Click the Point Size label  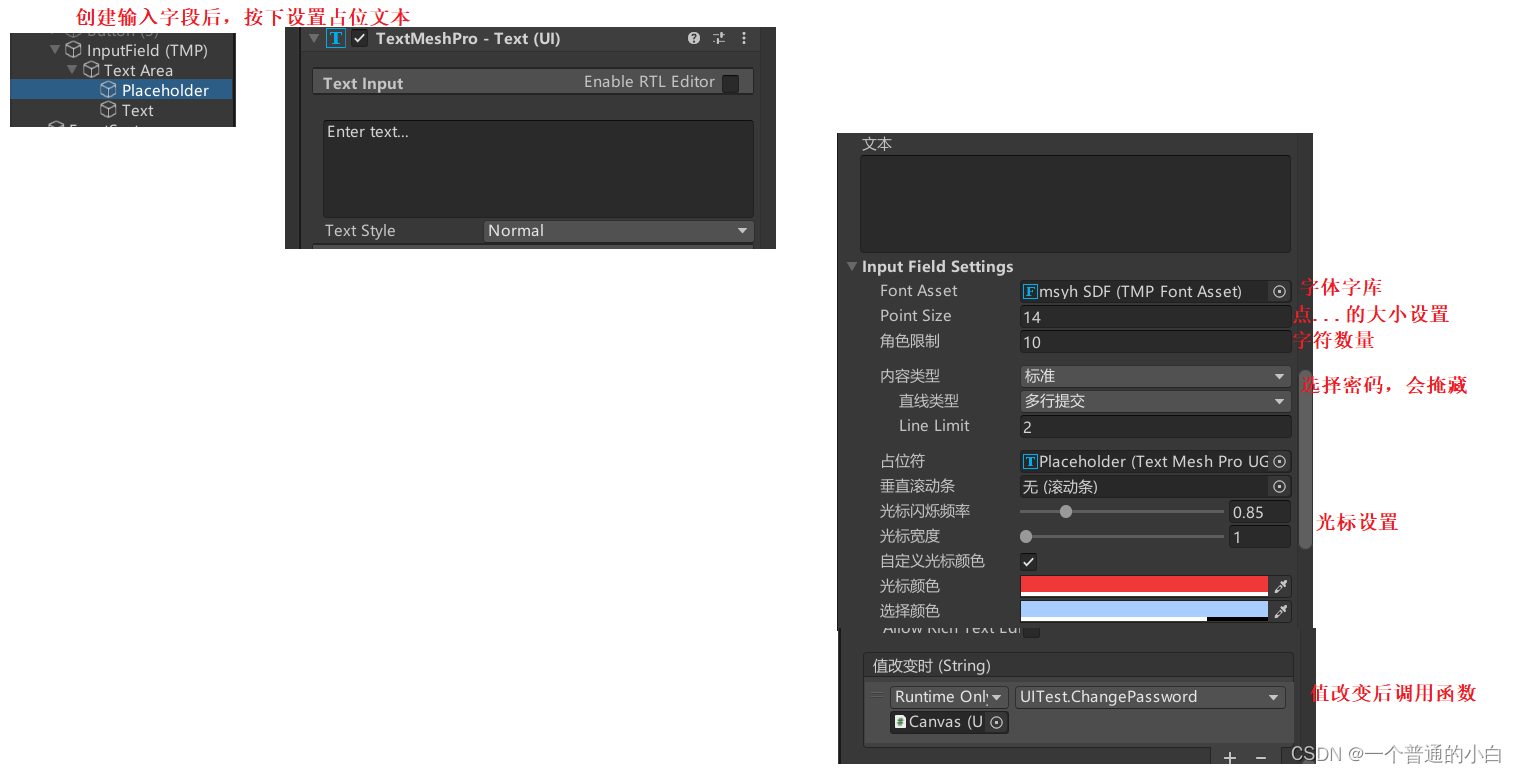(x=915, y=316)
